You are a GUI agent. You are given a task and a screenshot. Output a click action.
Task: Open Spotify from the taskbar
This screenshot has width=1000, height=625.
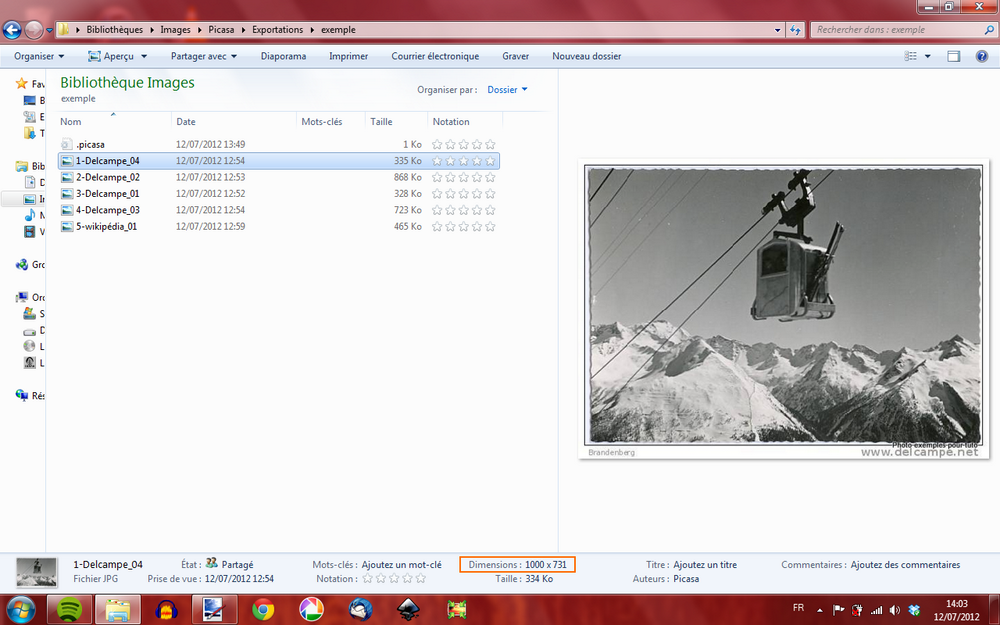click(70, 610)
